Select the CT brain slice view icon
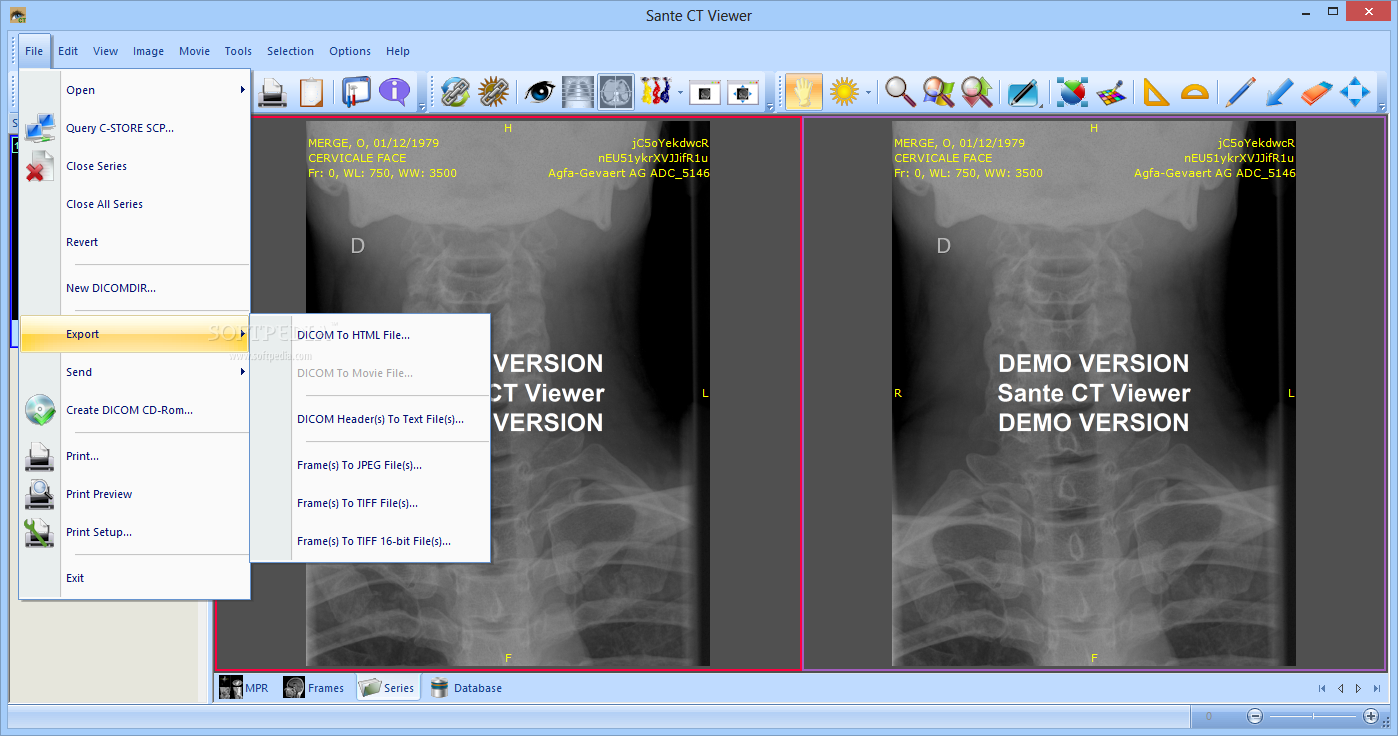The height and width of the screenshot is (736, 1398). click(x=616, y=92)
